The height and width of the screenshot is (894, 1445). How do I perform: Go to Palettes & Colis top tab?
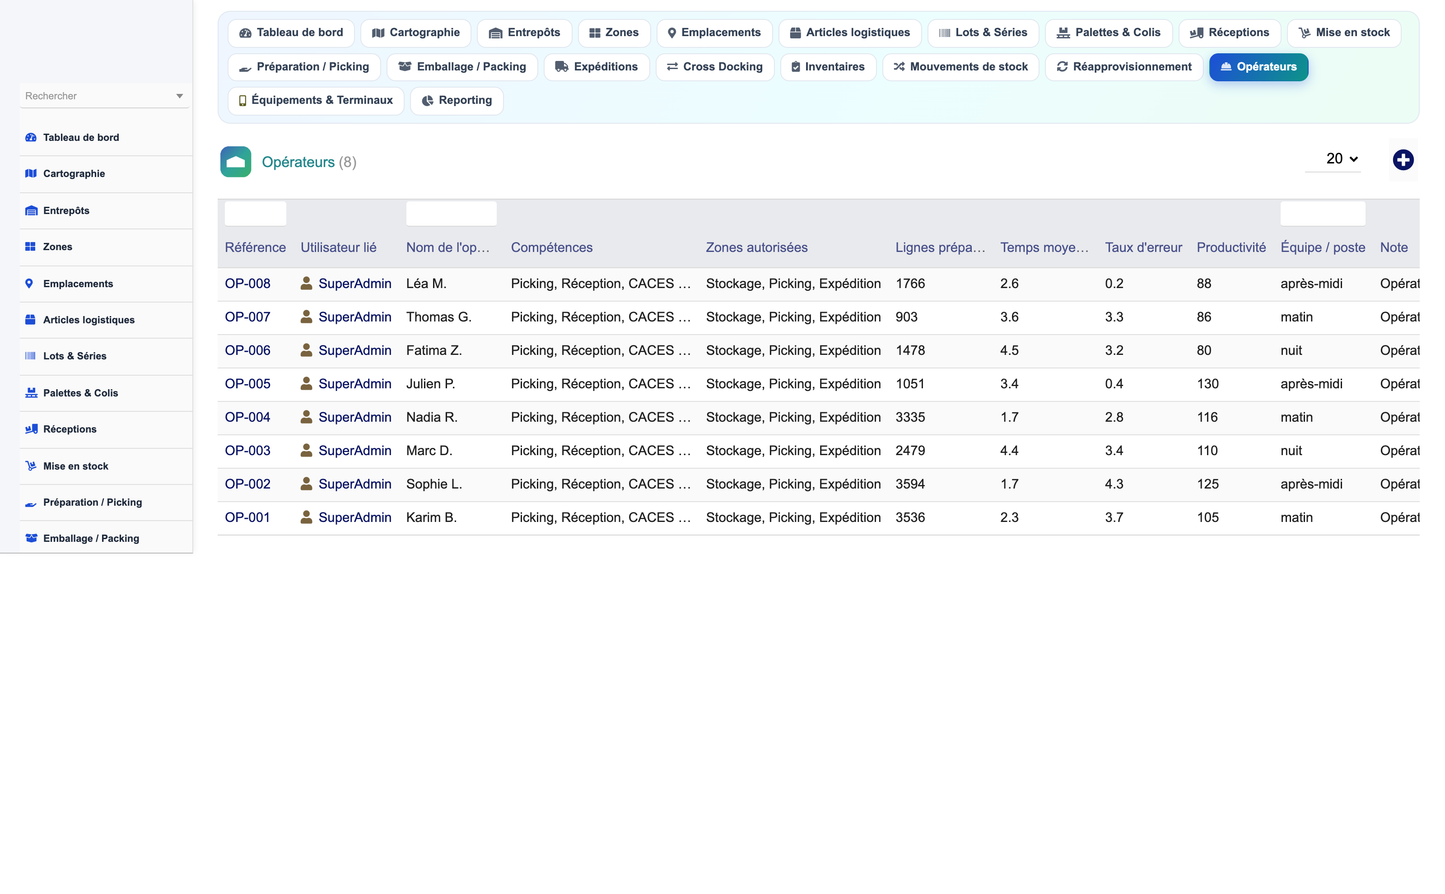(x=1109, y=33)
